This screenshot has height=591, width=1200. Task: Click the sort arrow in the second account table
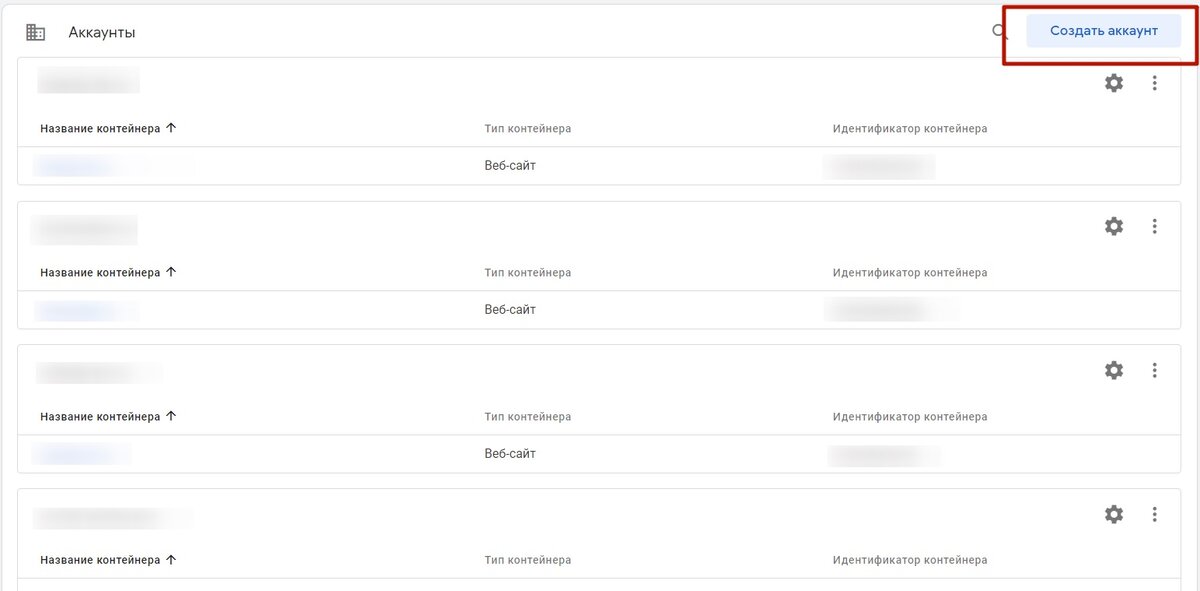tap(171, 271)
